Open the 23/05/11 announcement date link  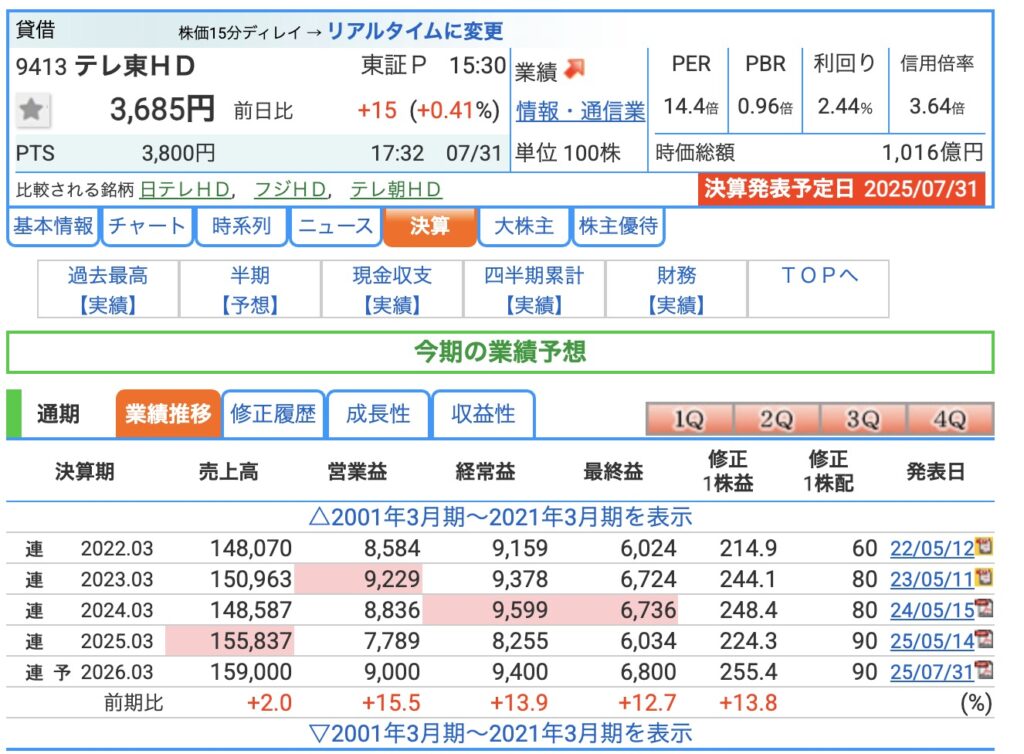tap(932, 579)
